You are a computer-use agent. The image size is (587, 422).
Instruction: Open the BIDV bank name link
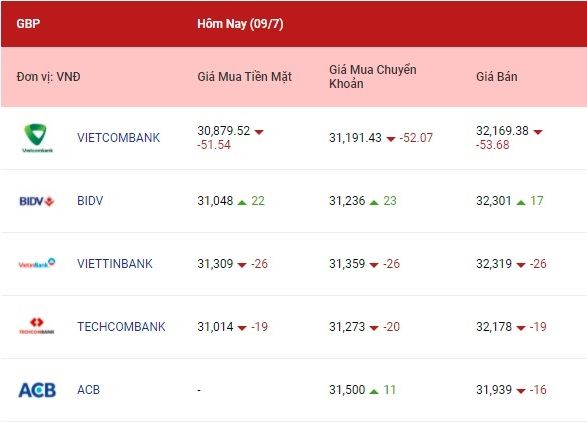[x=90, y=201]
